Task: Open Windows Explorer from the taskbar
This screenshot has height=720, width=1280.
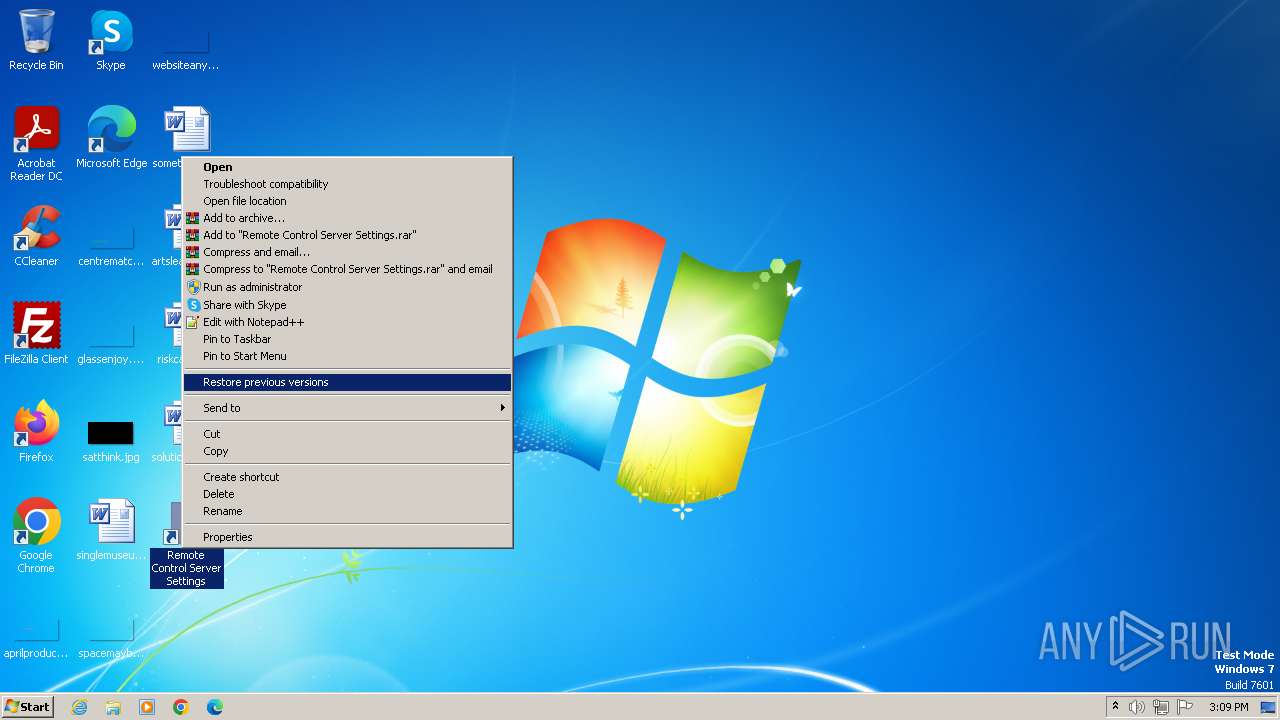Action: 113,707
